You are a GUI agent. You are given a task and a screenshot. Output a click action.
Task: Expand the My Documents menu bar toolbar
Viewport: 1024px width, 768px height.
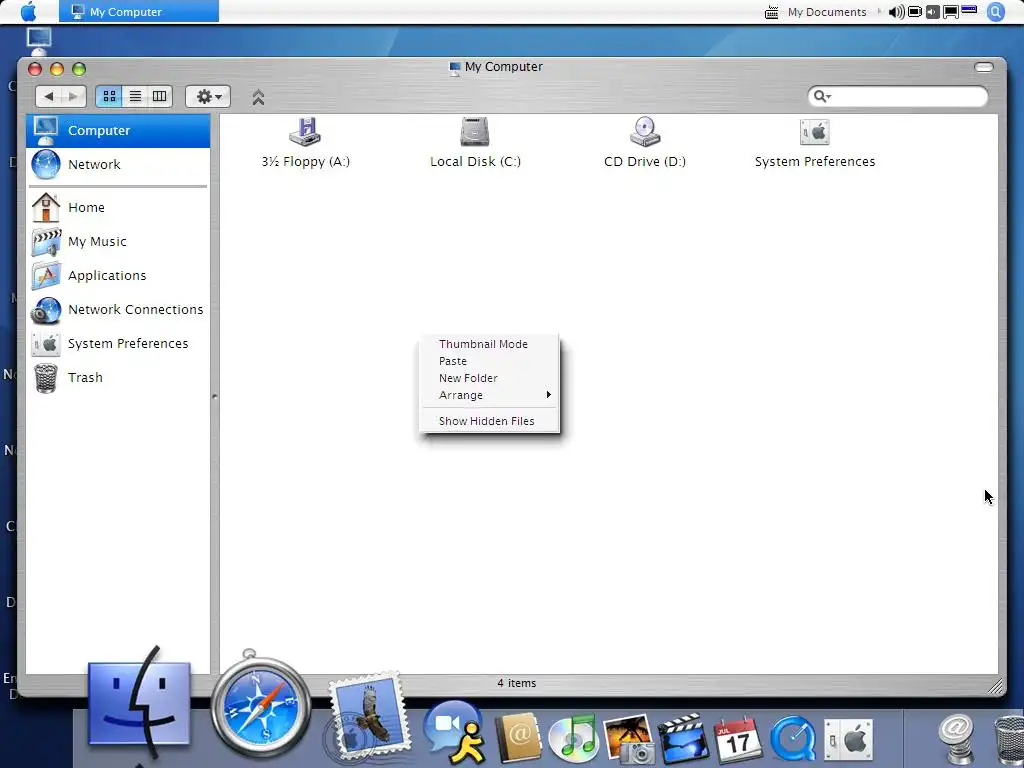pos(879,12)
